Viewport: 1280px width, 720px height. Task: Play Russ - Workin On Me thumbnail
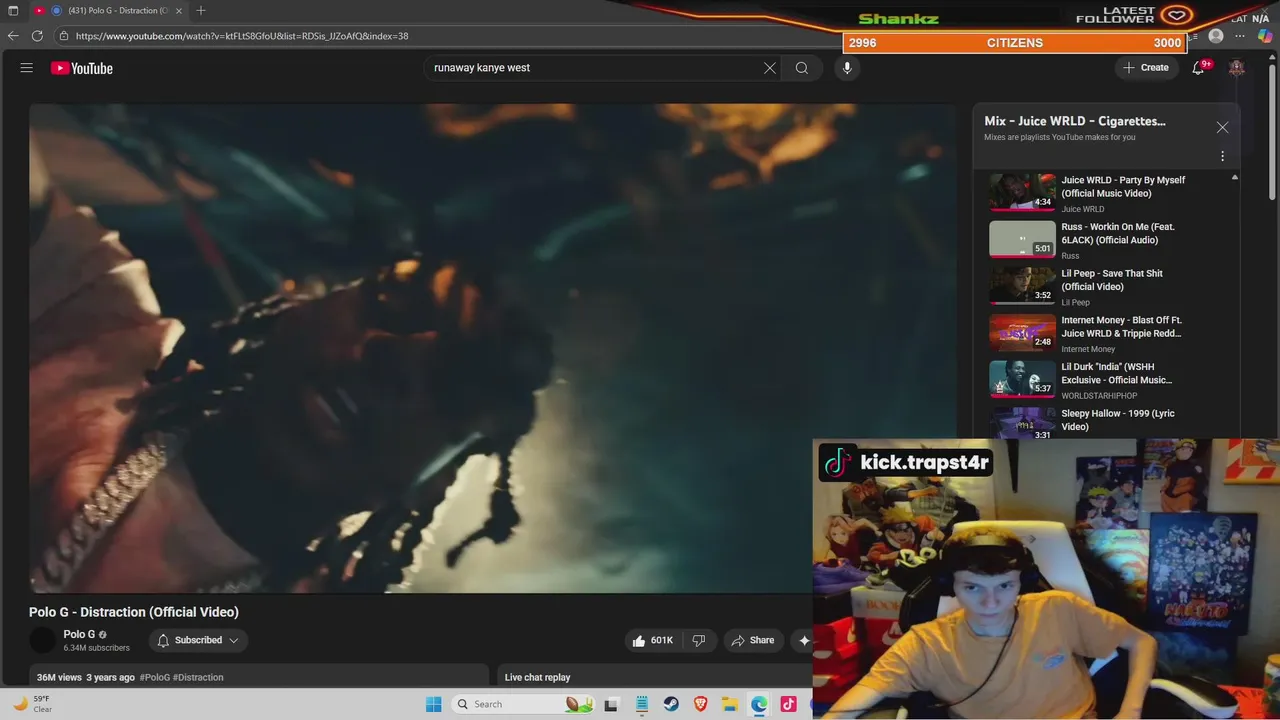point(1022,239)
